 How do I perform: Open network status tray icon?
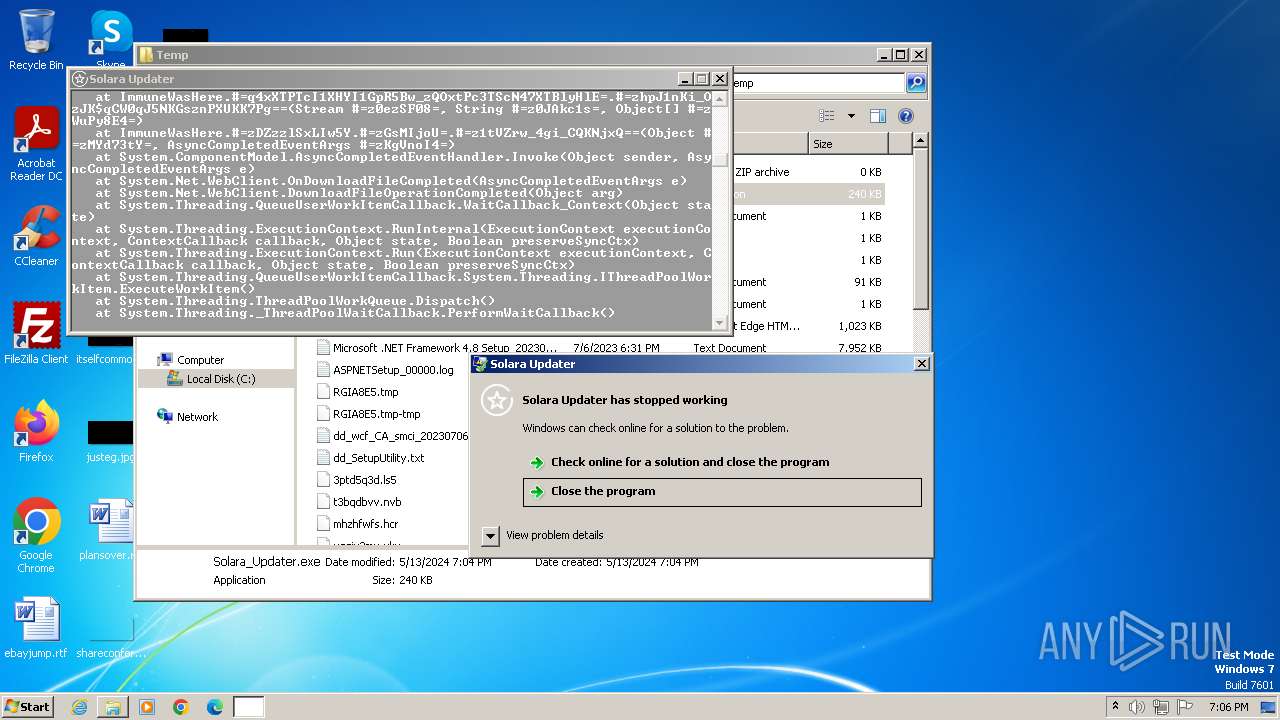point(1162,707)
